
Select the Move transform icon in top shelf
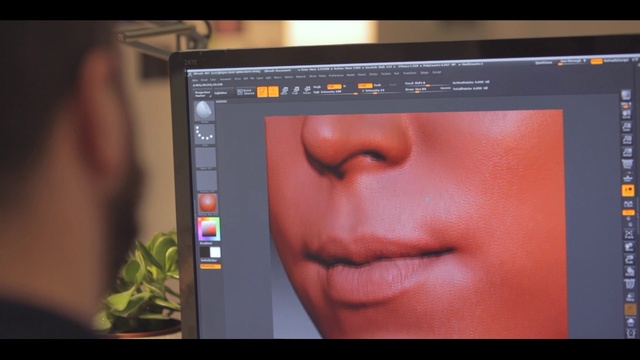point(284,91)
